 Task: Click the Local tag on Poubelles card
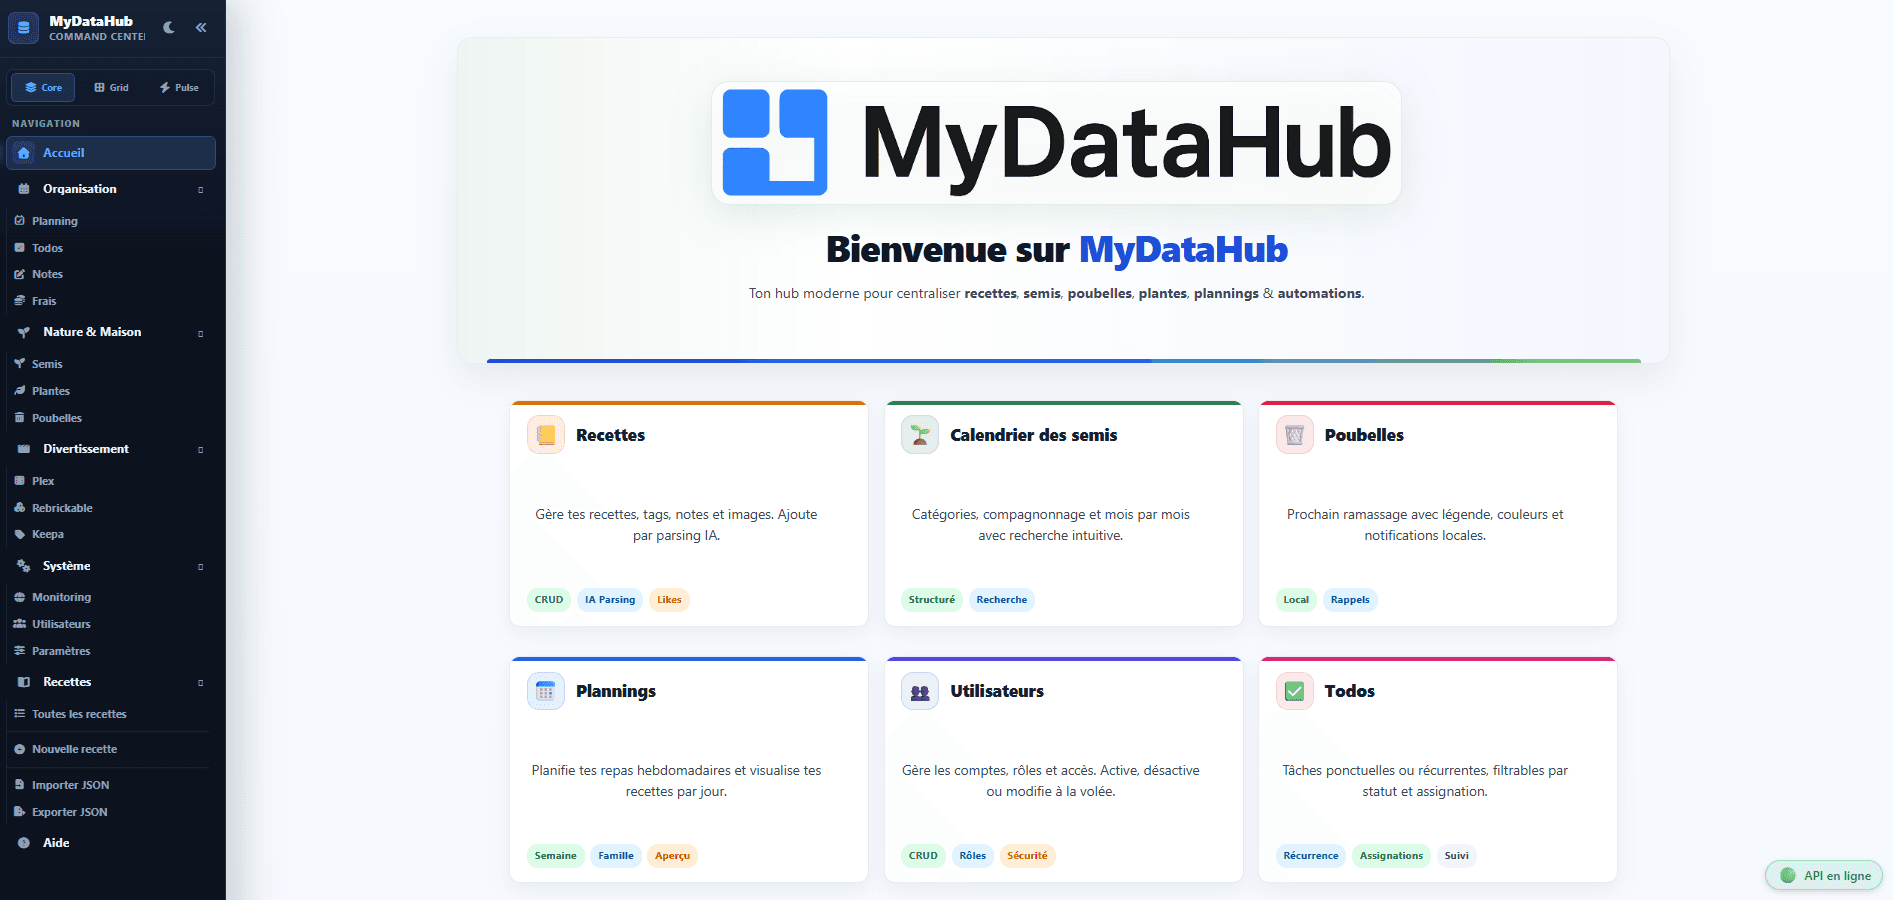1296,600
